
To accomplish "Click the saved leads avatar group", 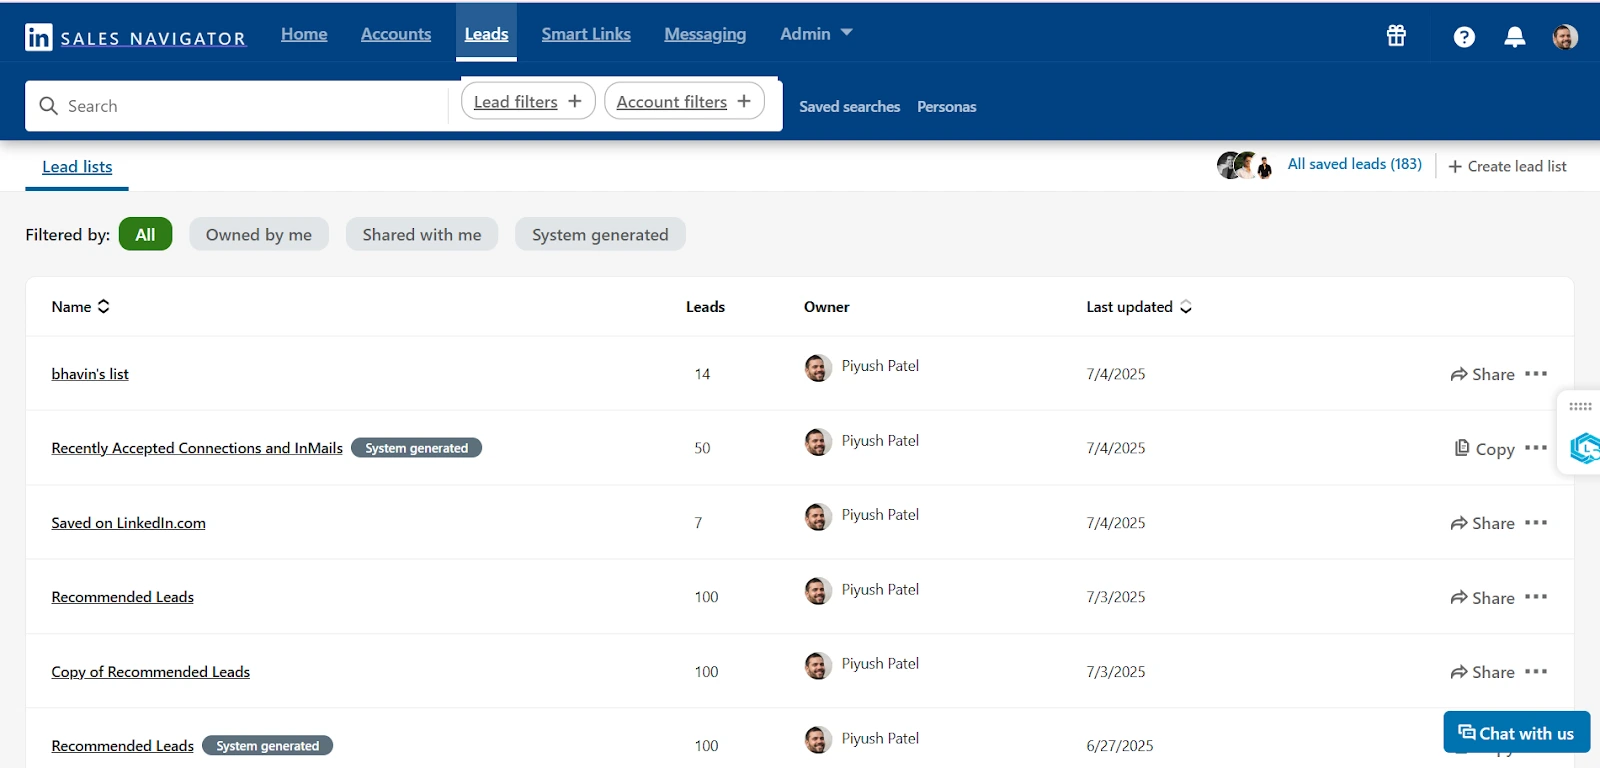I will 1245,165.
